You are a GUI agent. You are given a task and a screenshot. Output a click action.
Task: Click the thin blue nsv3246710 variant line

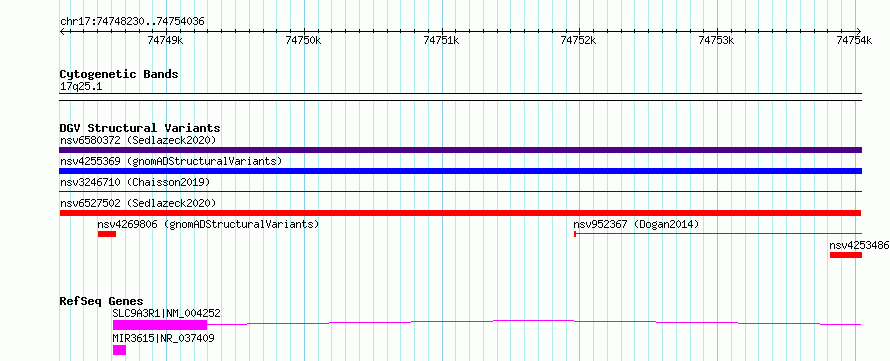460,192
